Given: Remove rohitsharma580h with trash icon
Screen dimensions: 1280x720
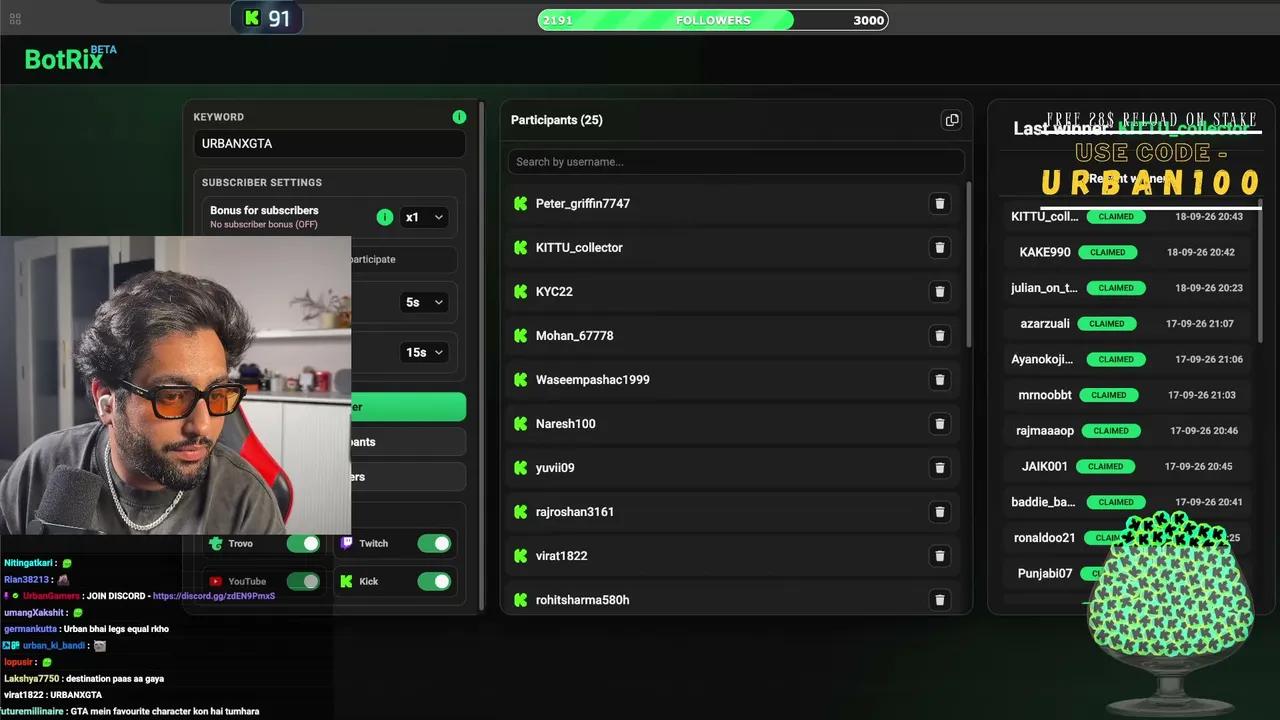Looking at the screenshot, I should click(939, 600).
